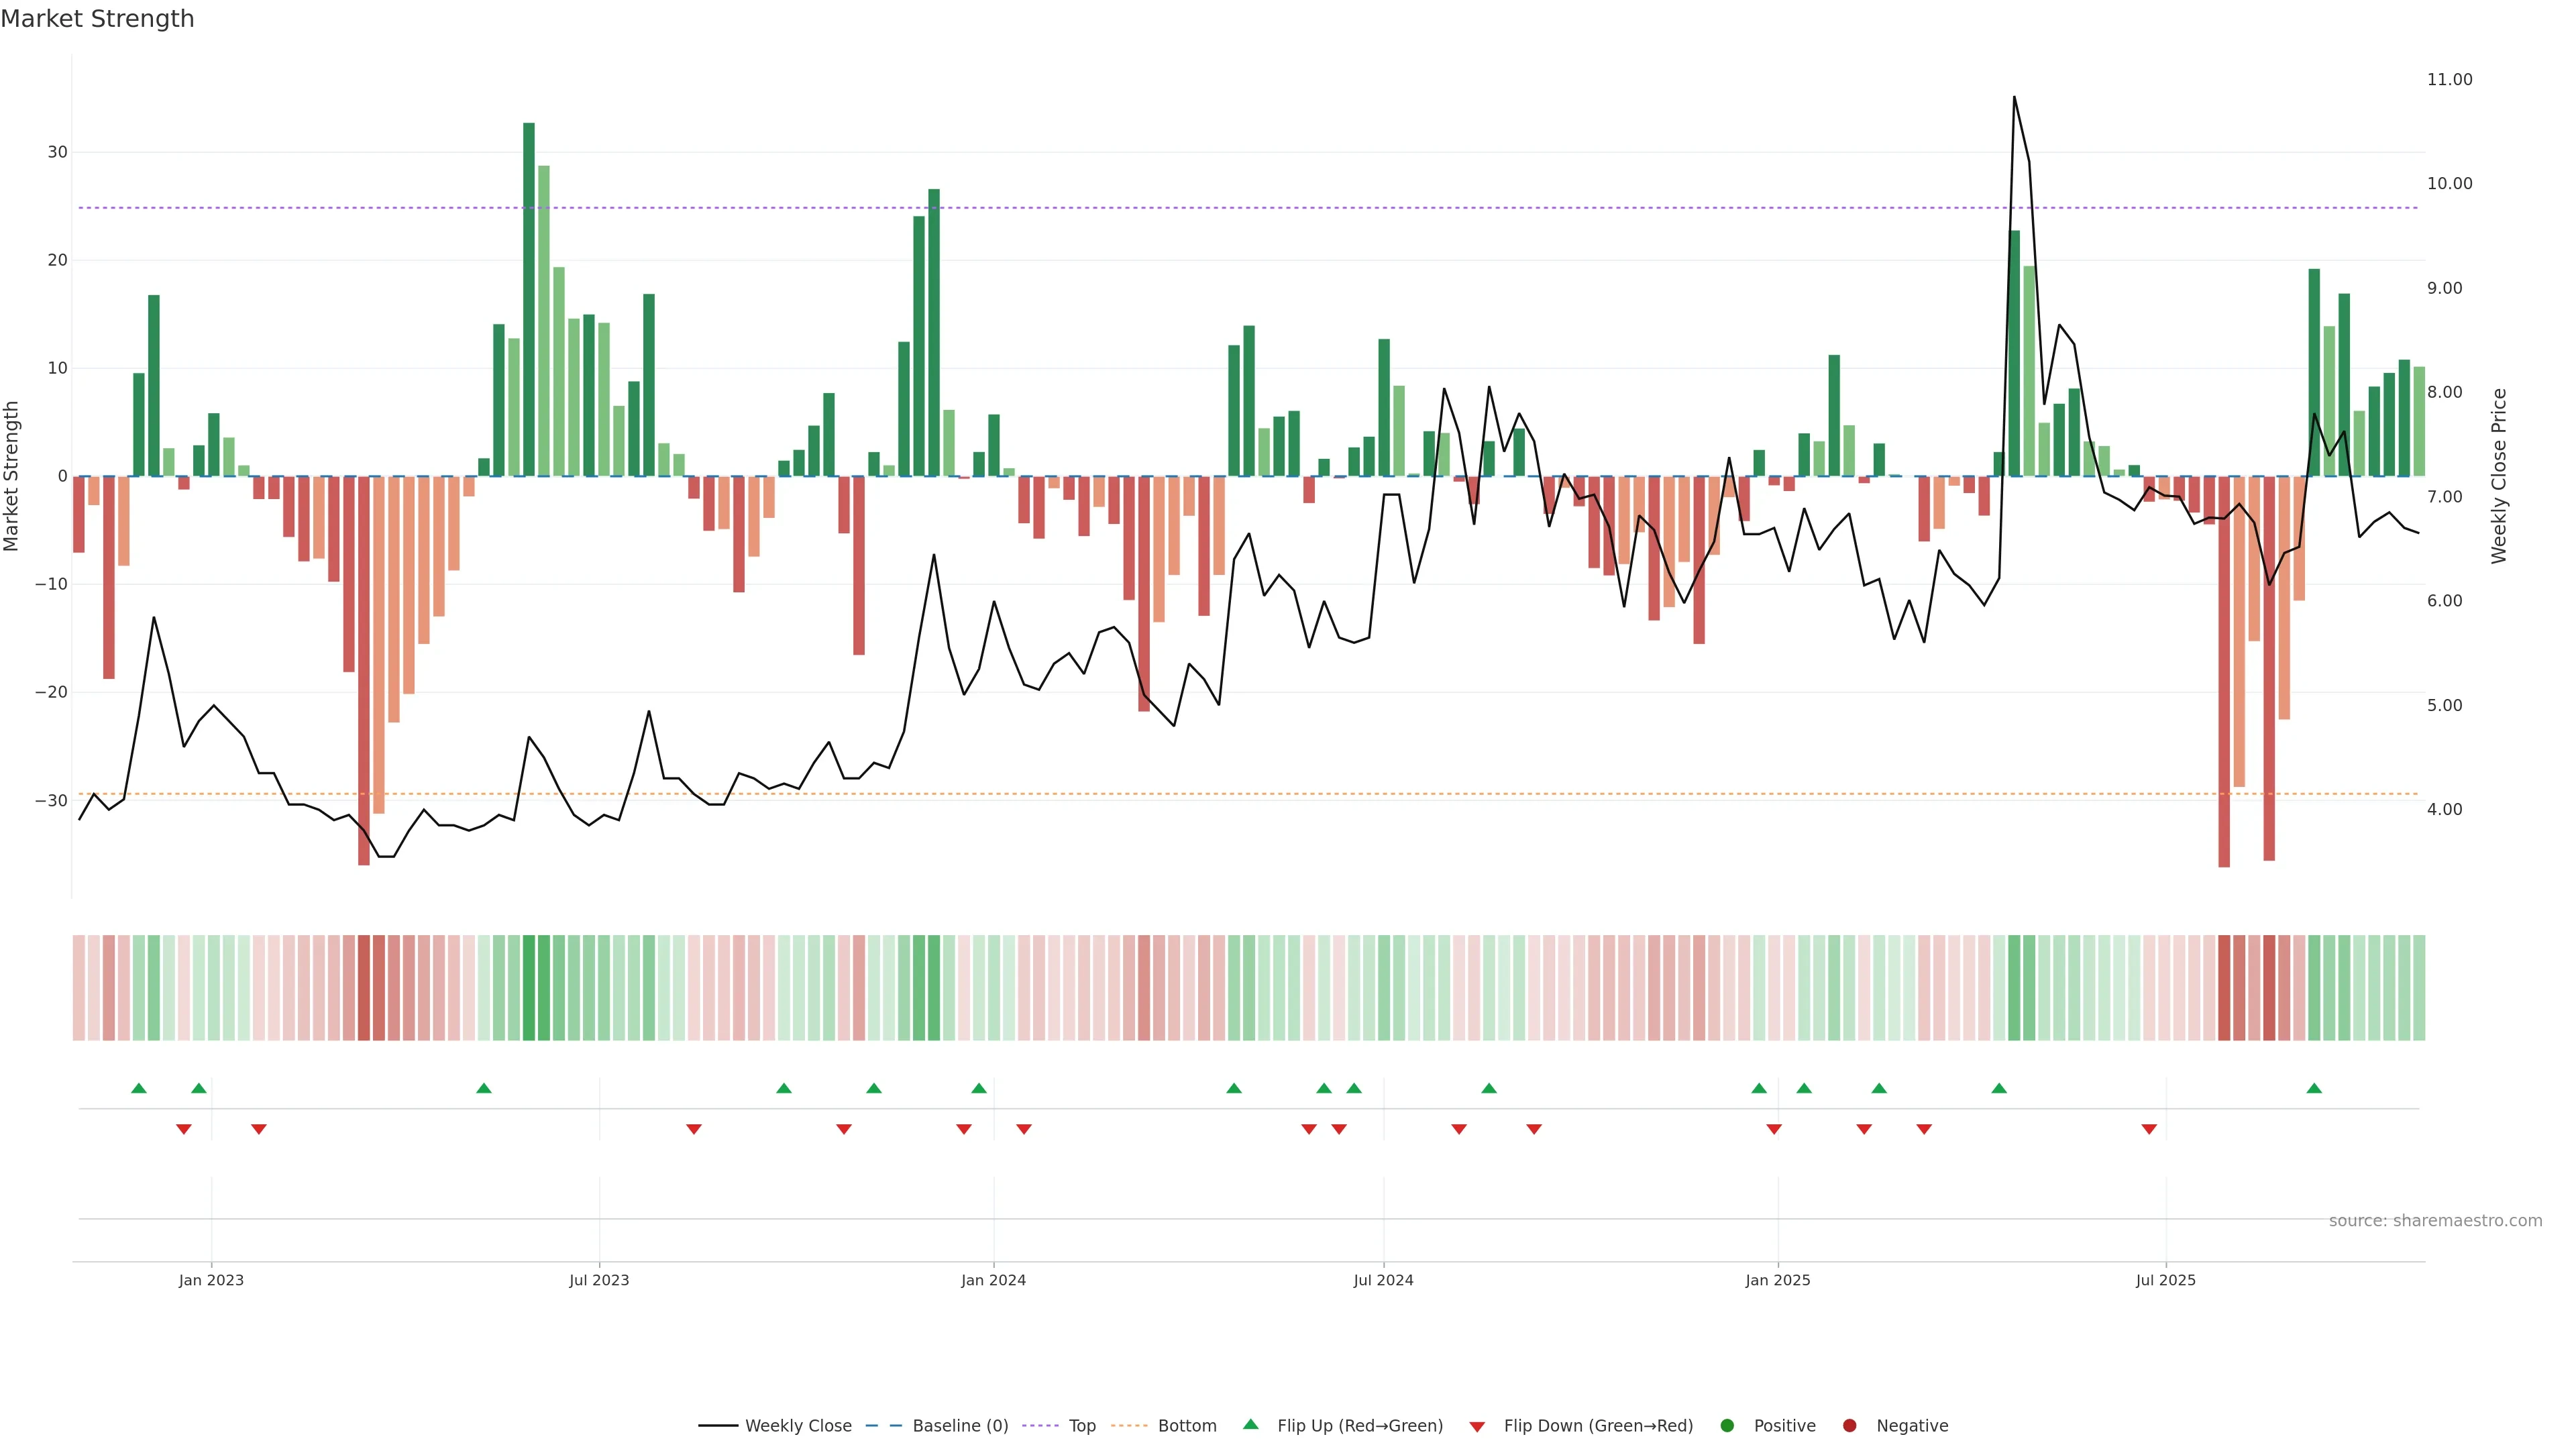Click the first green flip-up triangle marker
The height and width of the screenshot is (1449, 2576).
(x=139, y=1088)
